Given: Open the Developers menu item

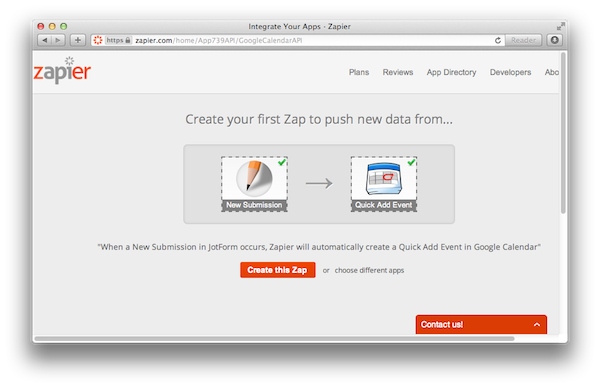Looking at the screenshot, I should pos(510,72).
